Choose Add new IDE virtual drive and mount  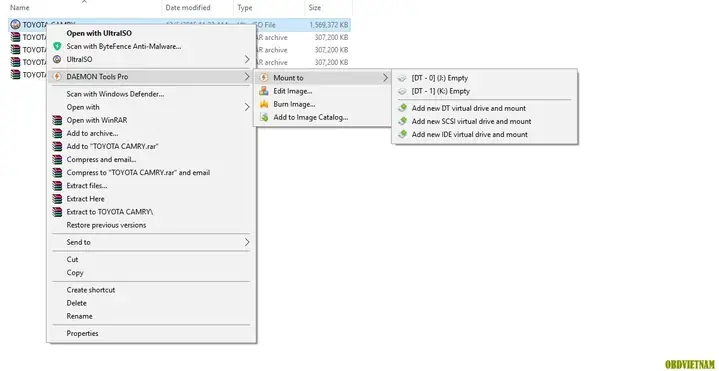(x=470, y=134)
